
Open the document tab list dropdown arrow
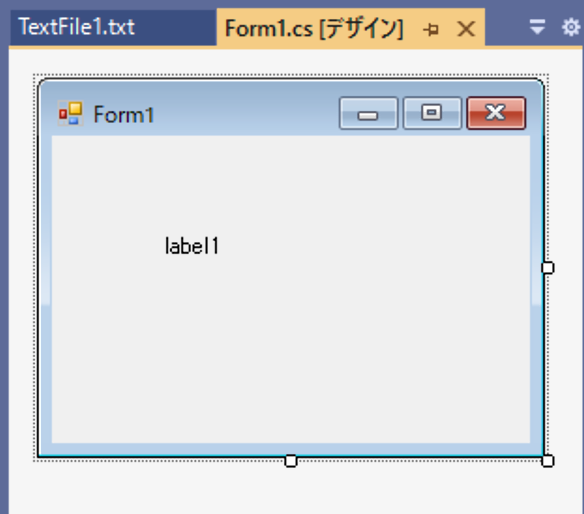[x=537, y=27]
